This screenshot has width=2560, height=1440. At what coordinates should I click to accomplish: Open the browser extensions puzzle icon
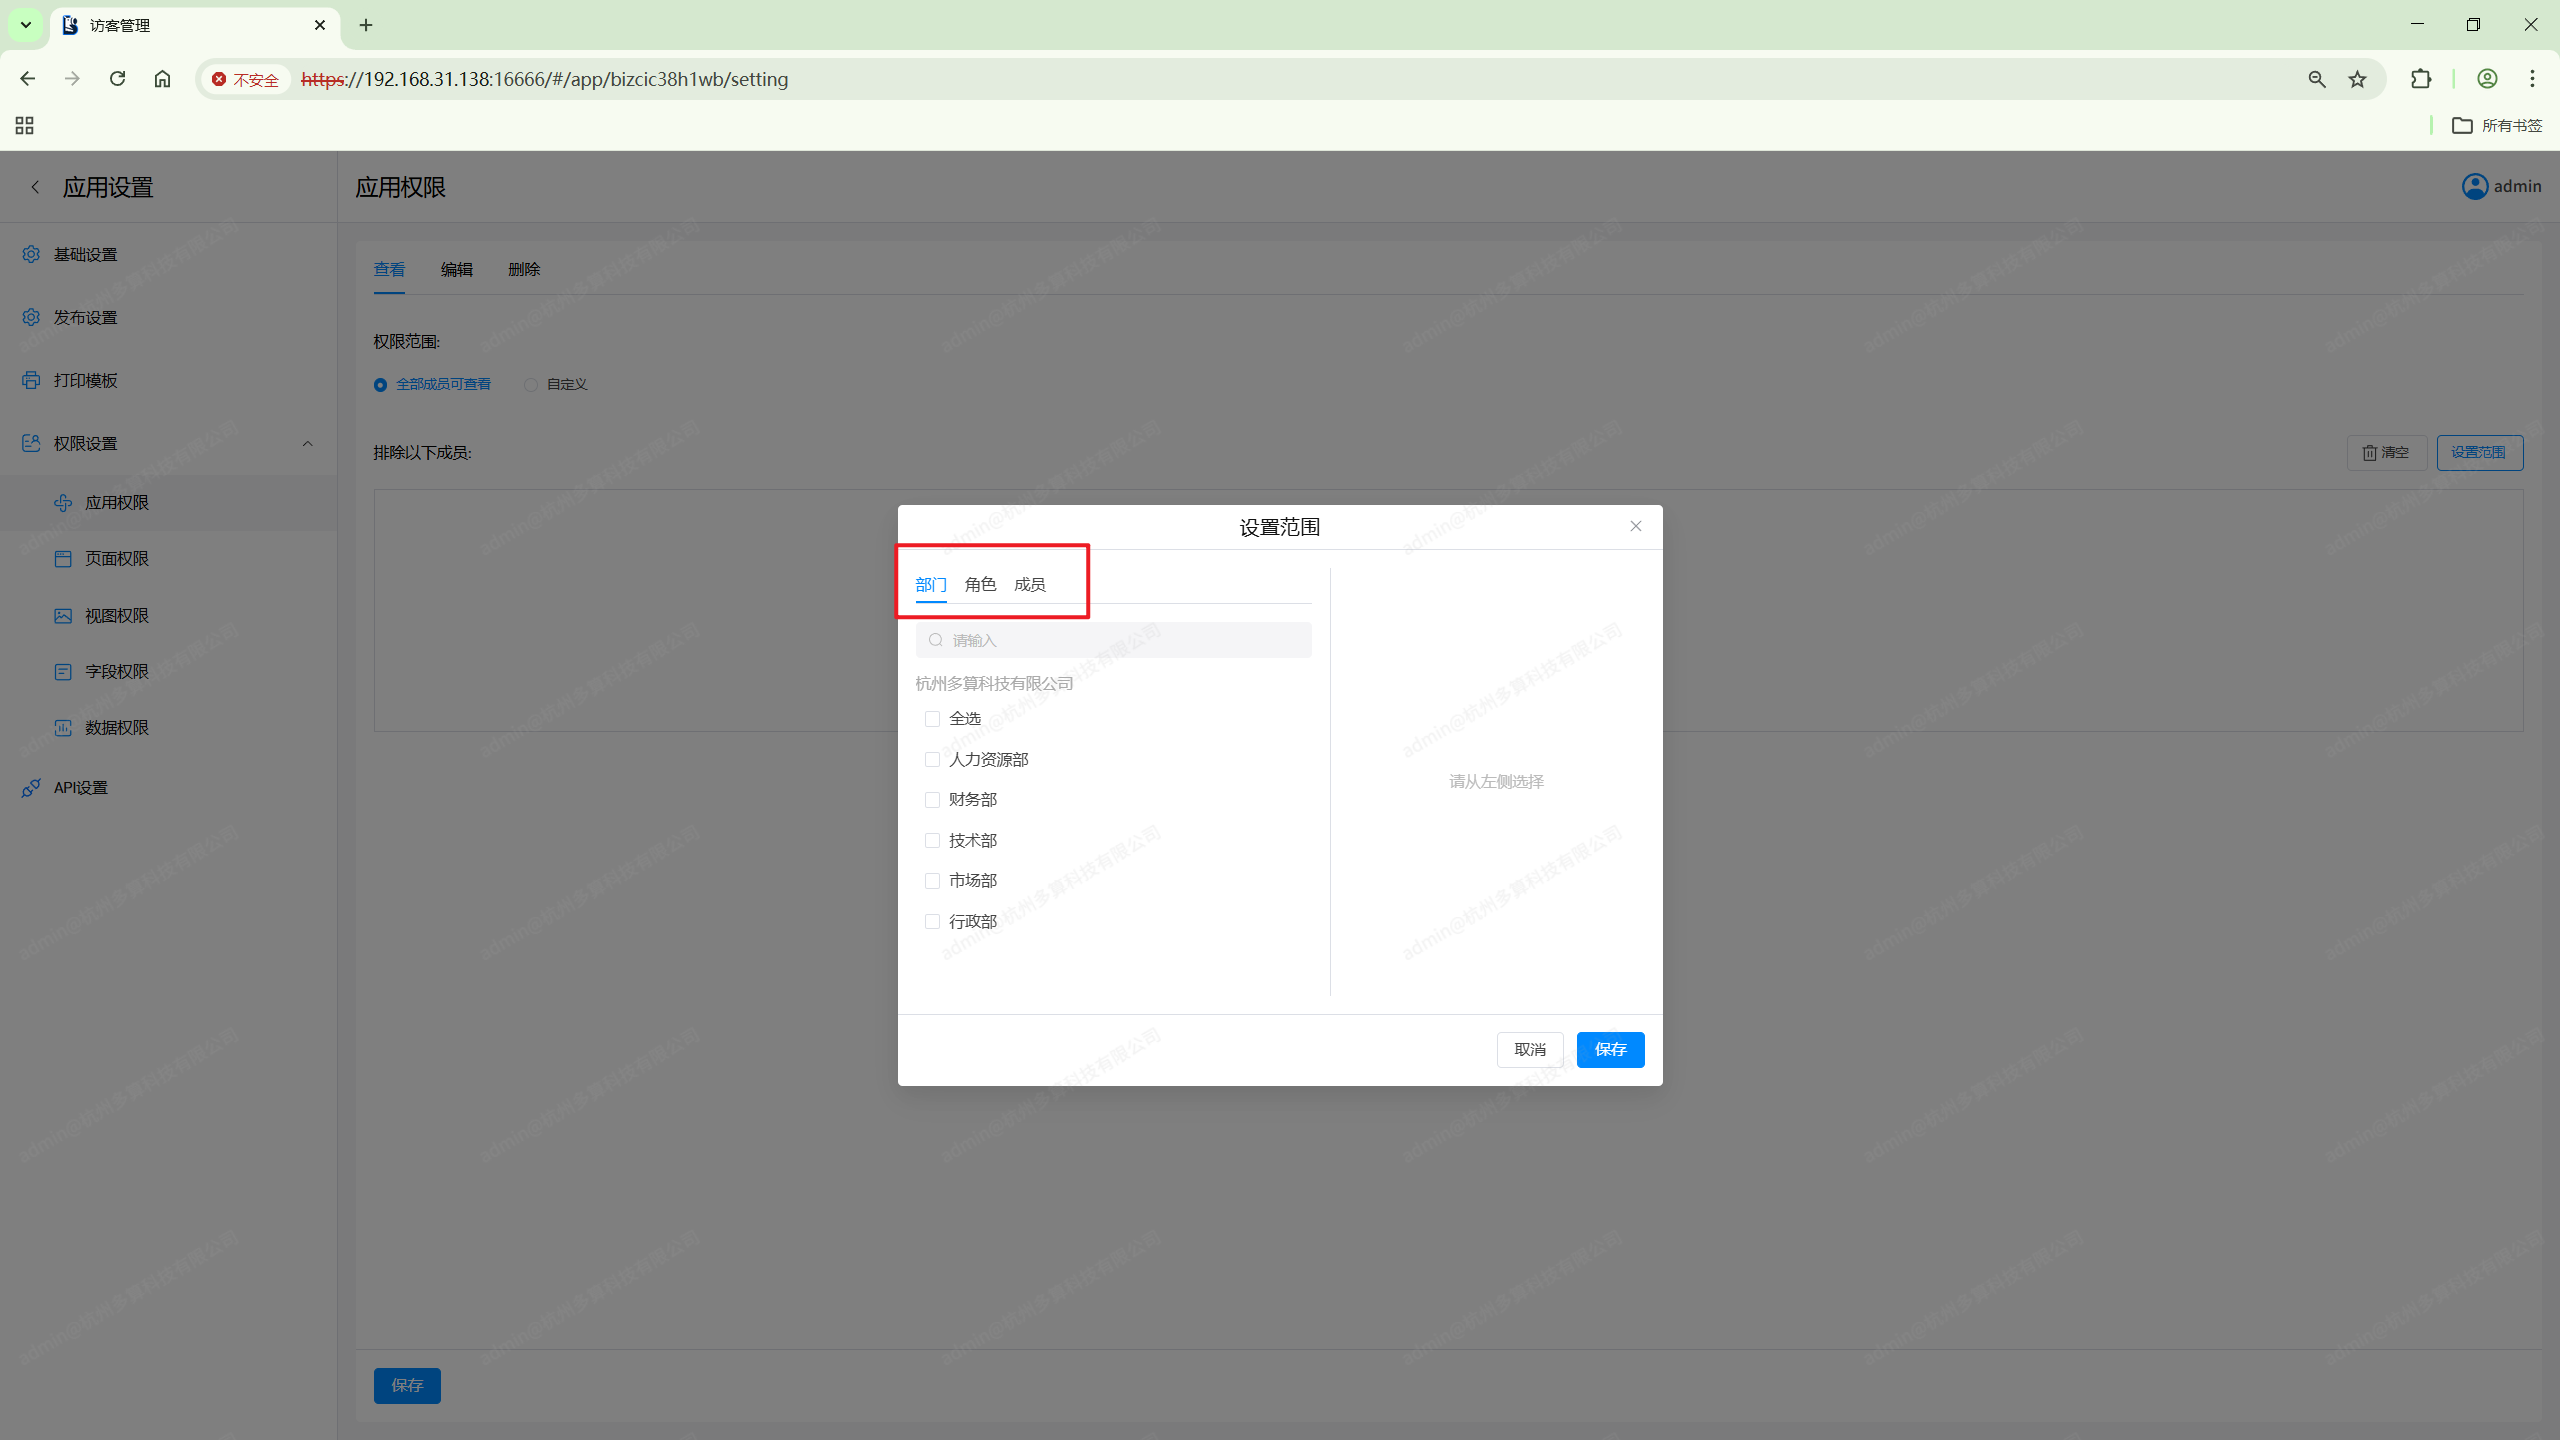point(2421,79)
